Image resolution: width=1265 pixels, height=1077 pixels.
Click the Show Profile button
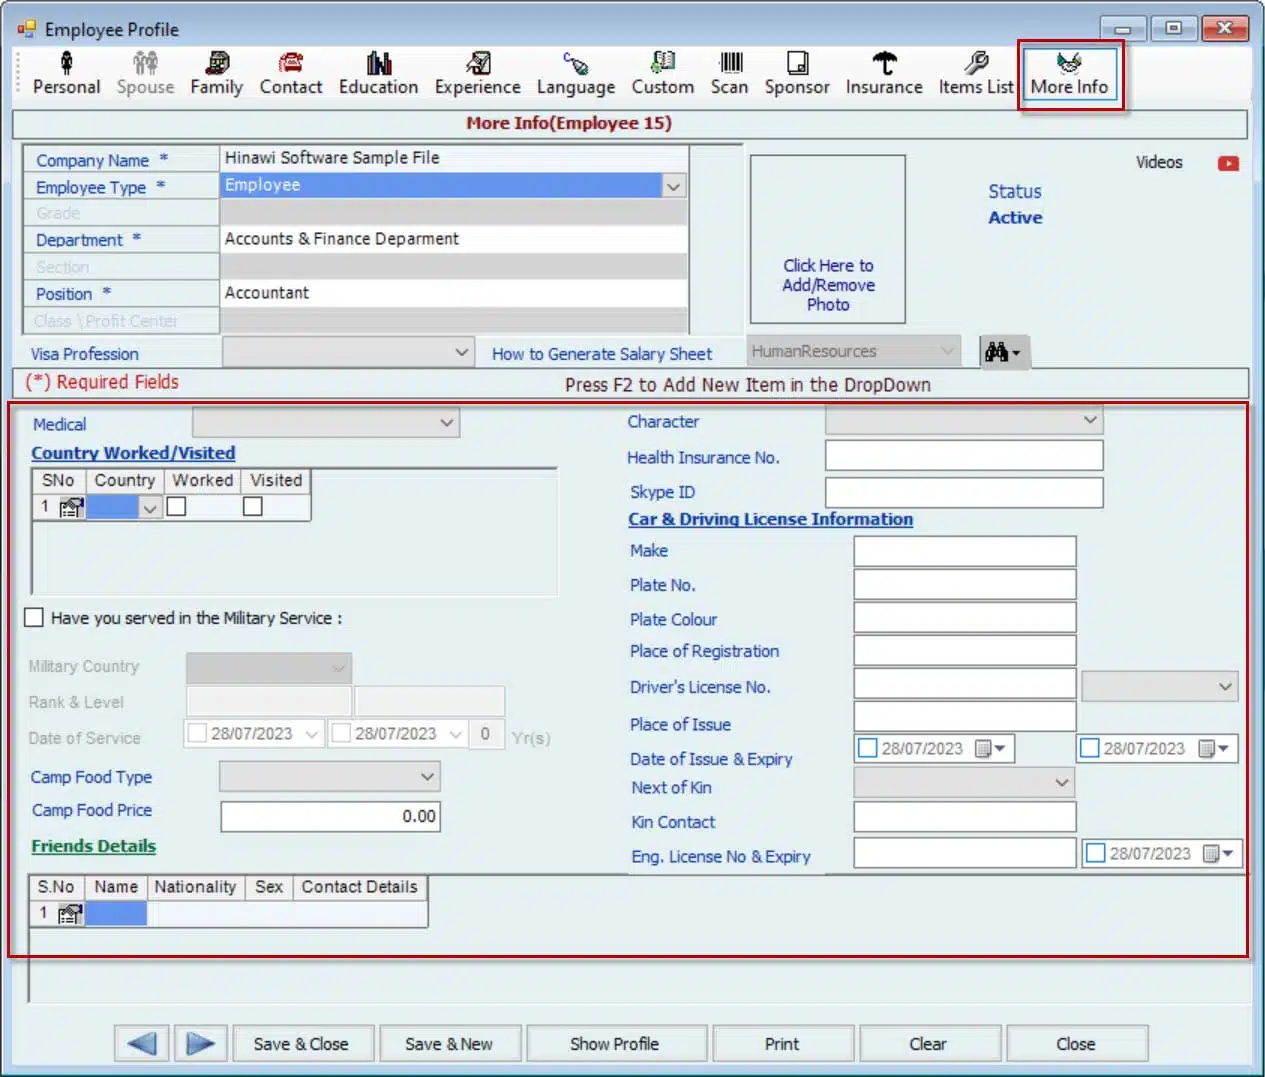coord(615,1043)
